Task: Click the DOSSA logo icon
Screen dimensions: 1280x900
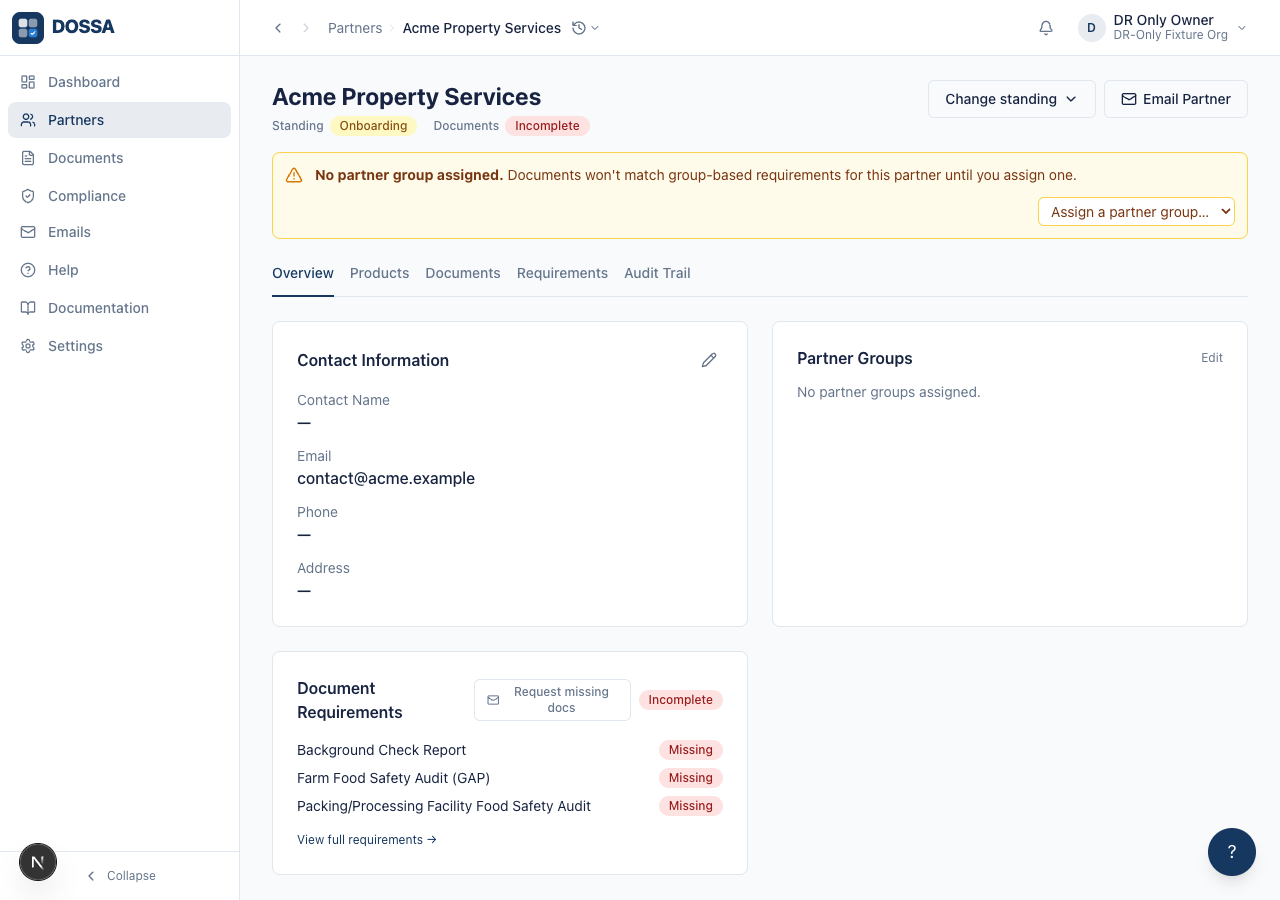Action: click(28, 28)
